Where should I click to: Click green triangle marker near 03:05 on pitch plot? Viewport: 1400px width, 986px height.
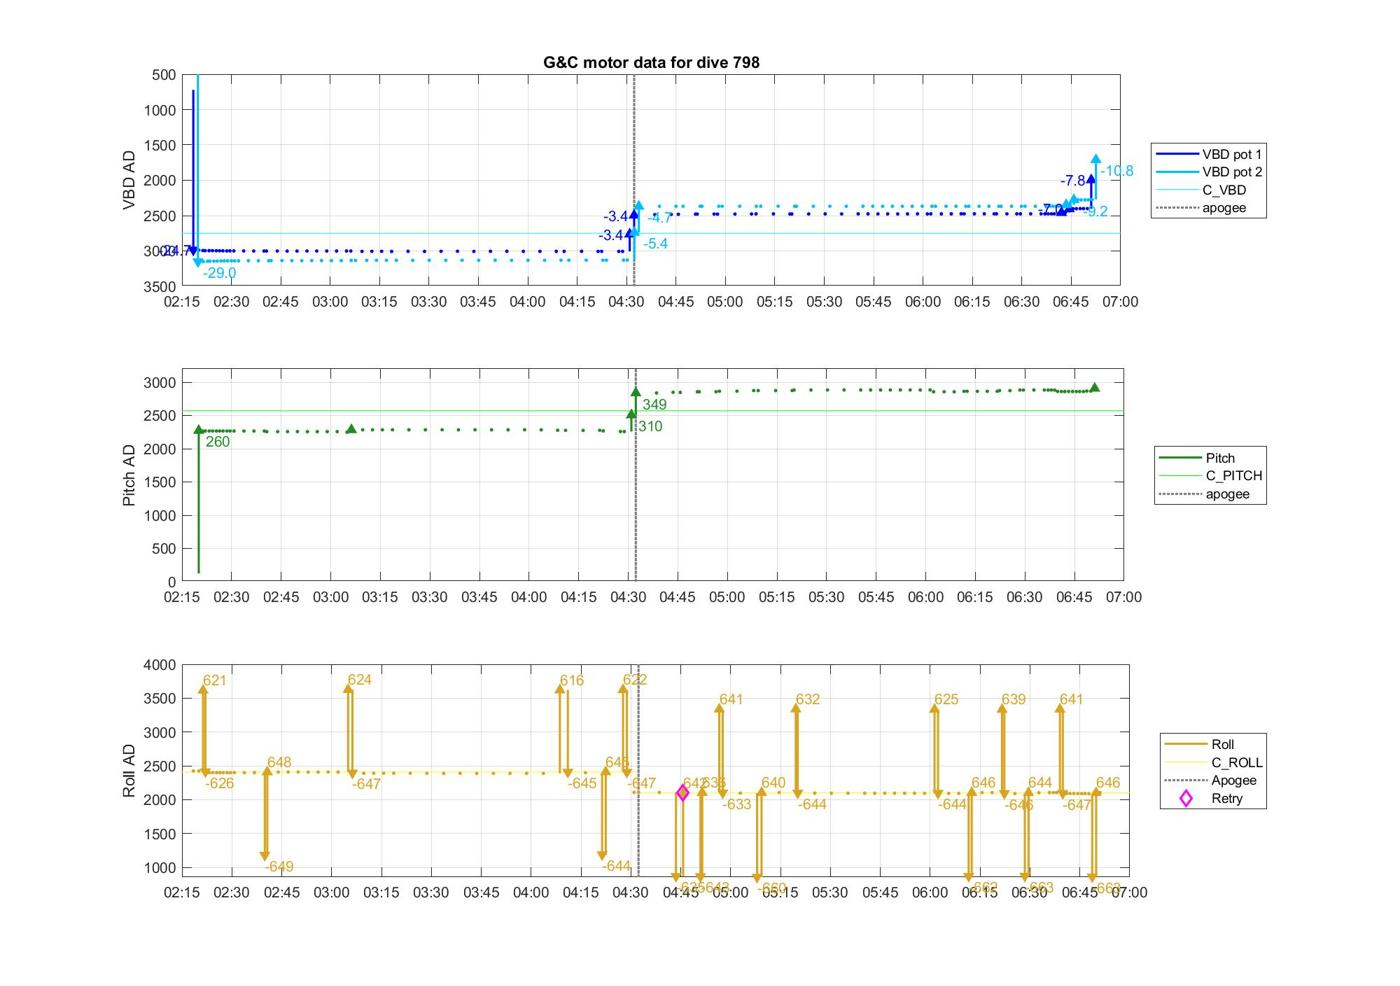pyautogui.click(x=351, y=429)
